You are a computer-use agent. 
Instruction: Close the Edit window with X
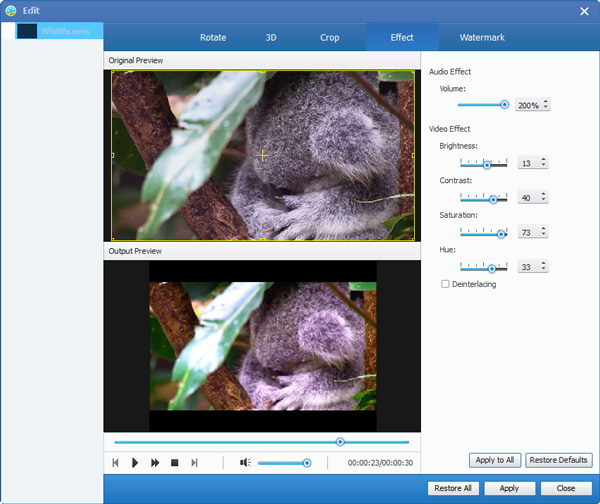pyautogui.click(x=584, y=11)
